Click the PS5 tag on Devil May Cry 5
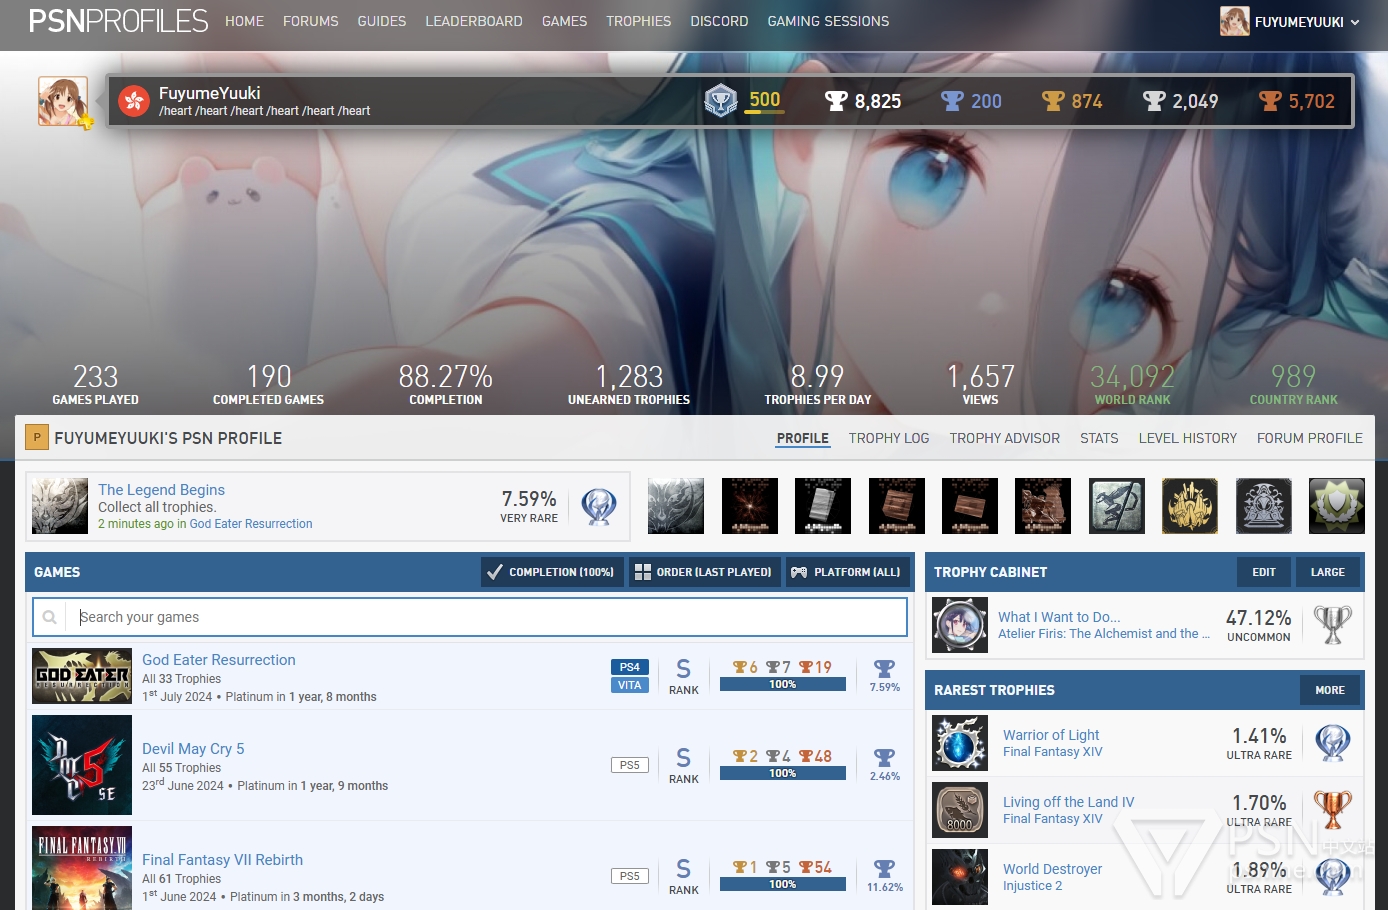 pyautogui.click(x=630, y=765)
